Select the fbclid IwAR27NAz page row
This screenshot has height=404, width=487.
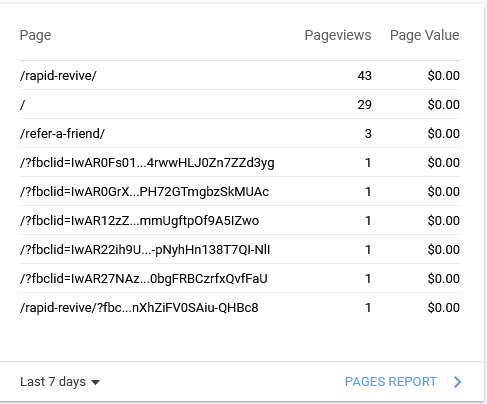[240, 278]
